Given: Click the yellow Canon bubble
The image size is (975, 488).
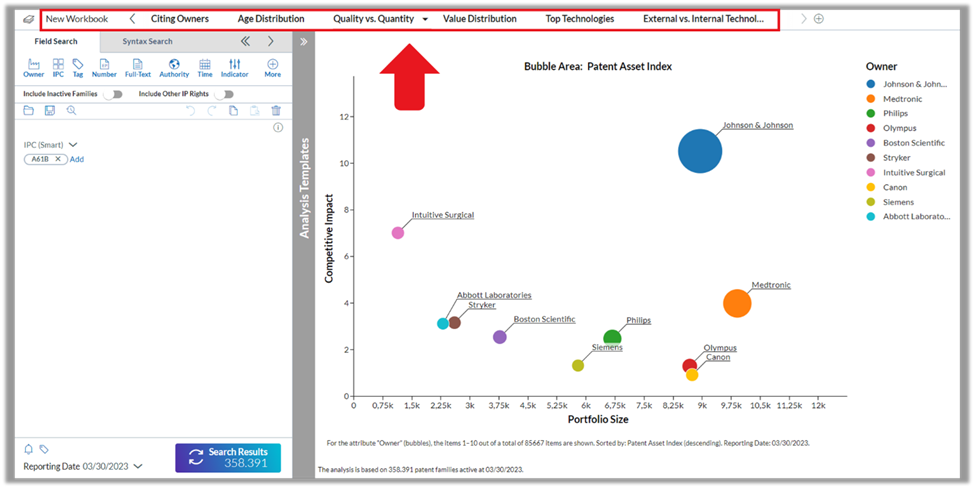Looking at the screenshot, I should (692, 375).
